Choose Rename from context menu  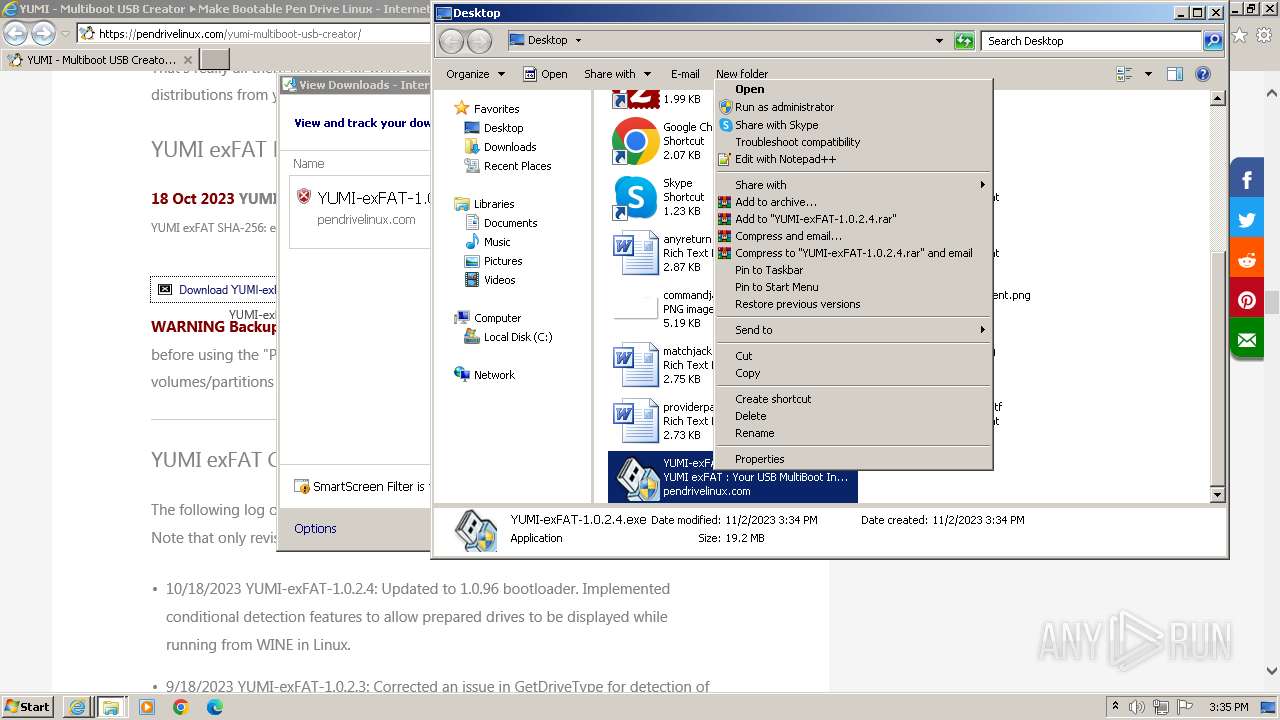854,433
